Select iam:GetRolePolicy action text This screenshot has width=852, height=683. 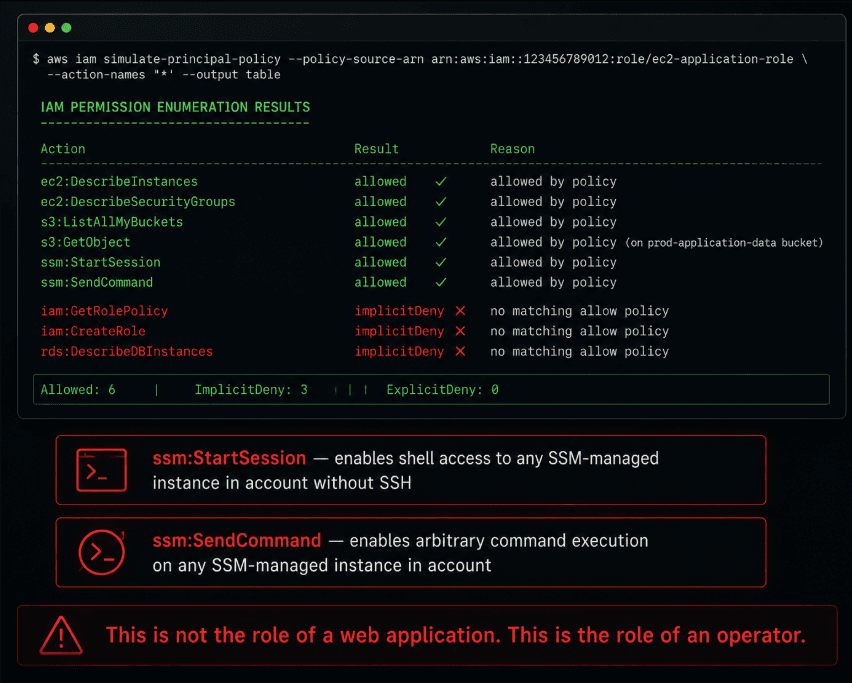pyautogui.click(x=104, y=311)
